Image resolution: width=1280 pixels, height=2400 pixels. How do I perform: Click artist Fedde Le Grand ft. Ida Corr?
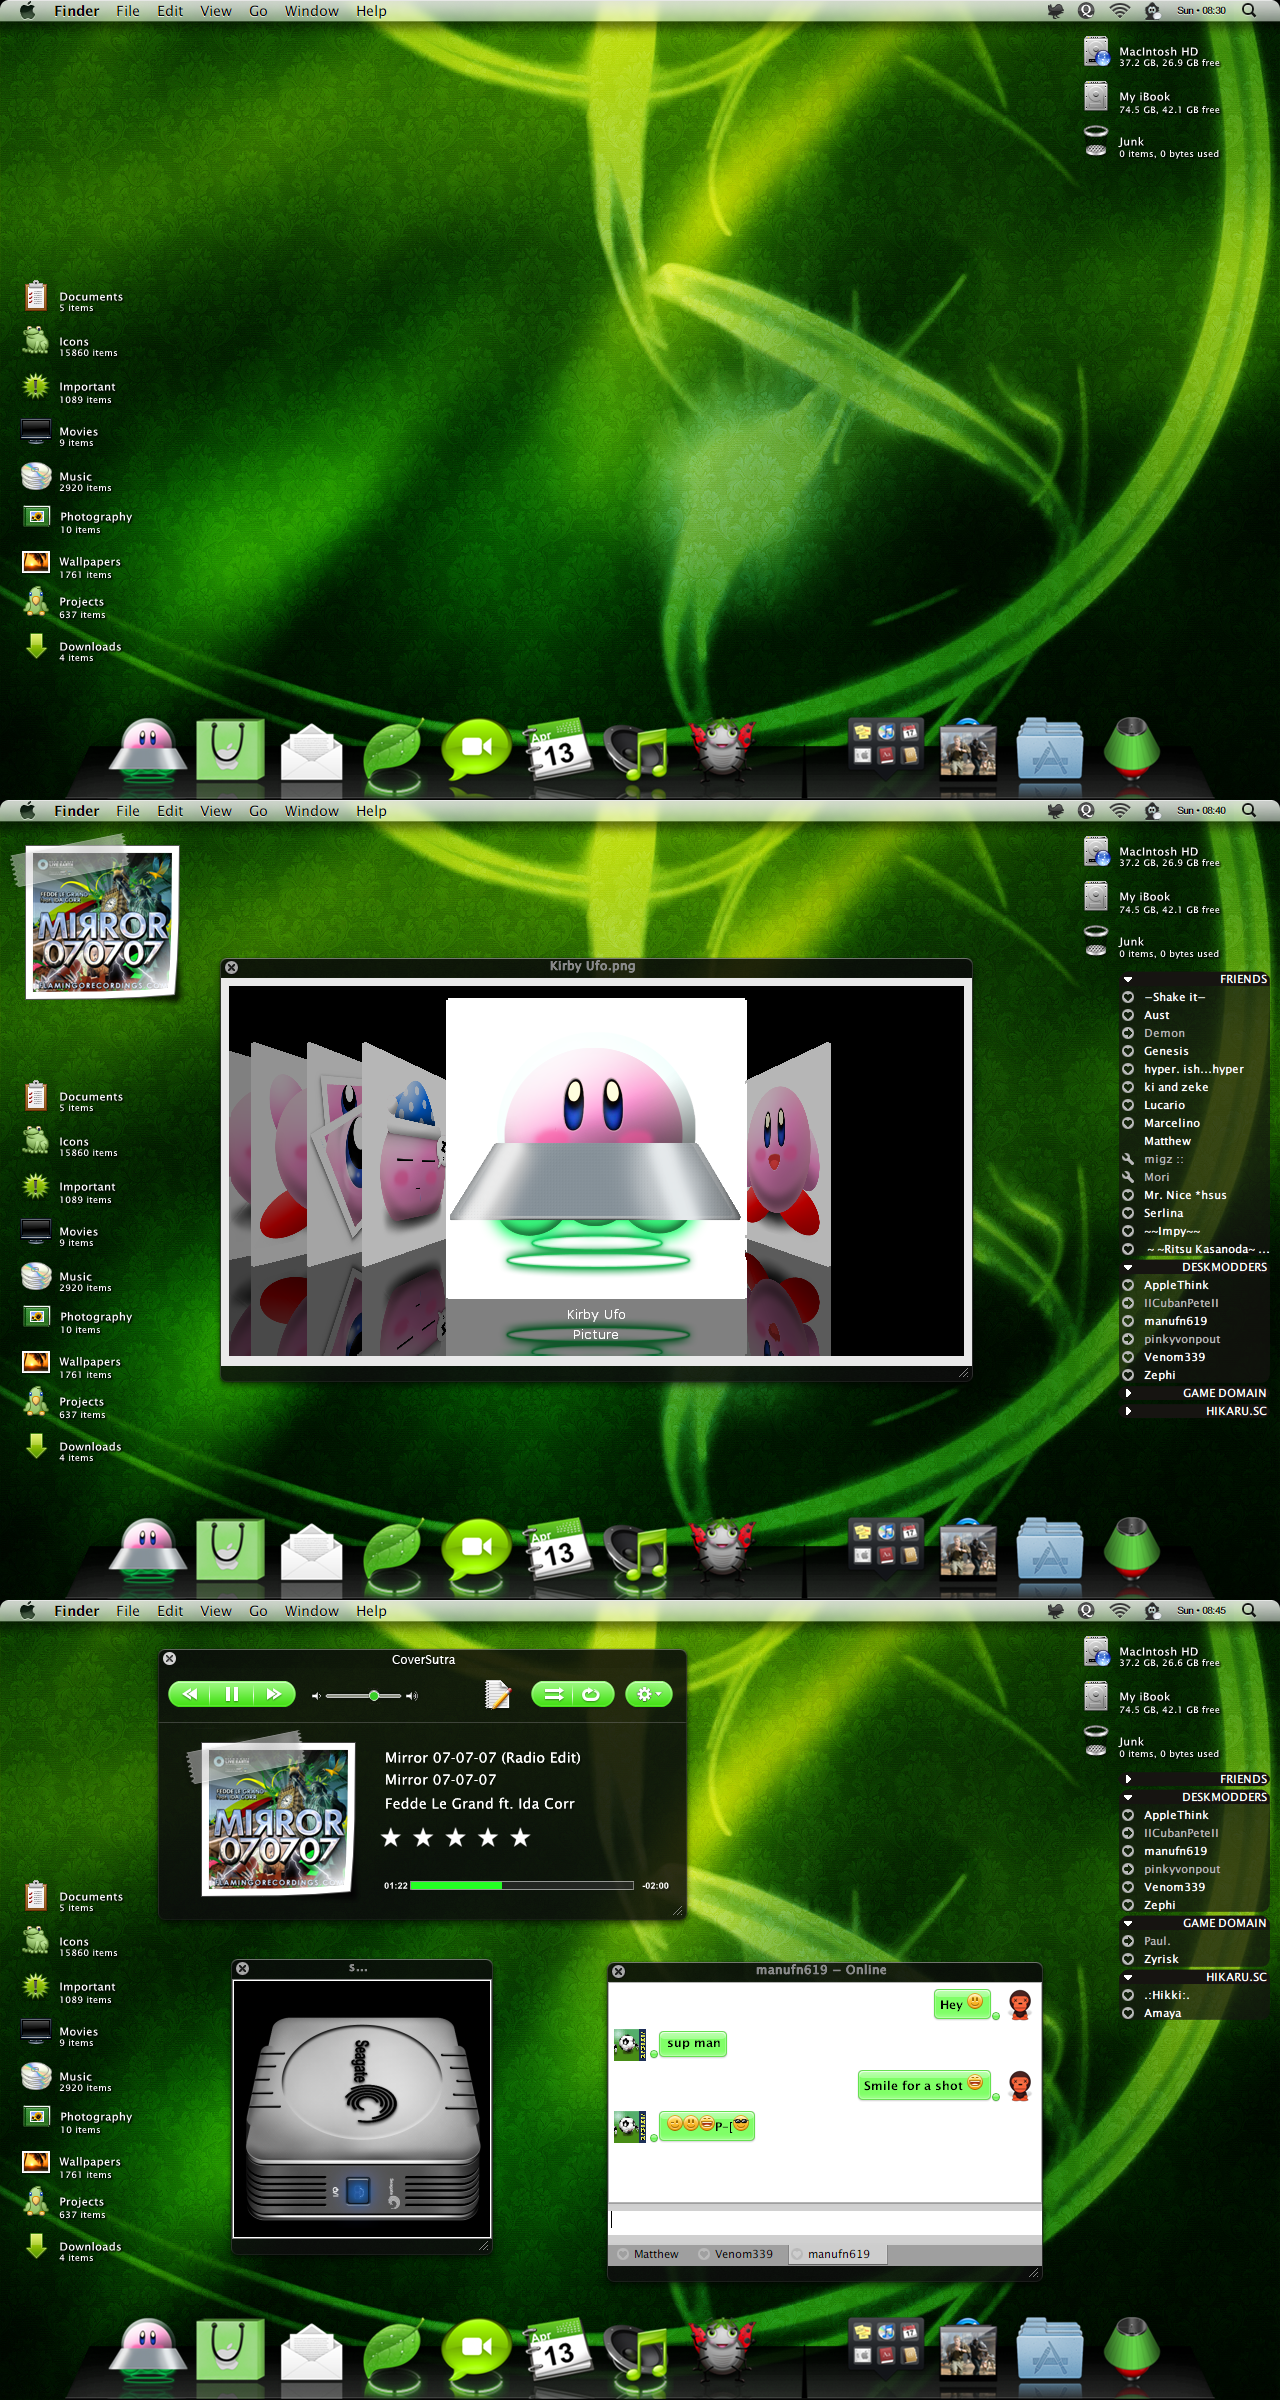click(x=480, y=1803)
